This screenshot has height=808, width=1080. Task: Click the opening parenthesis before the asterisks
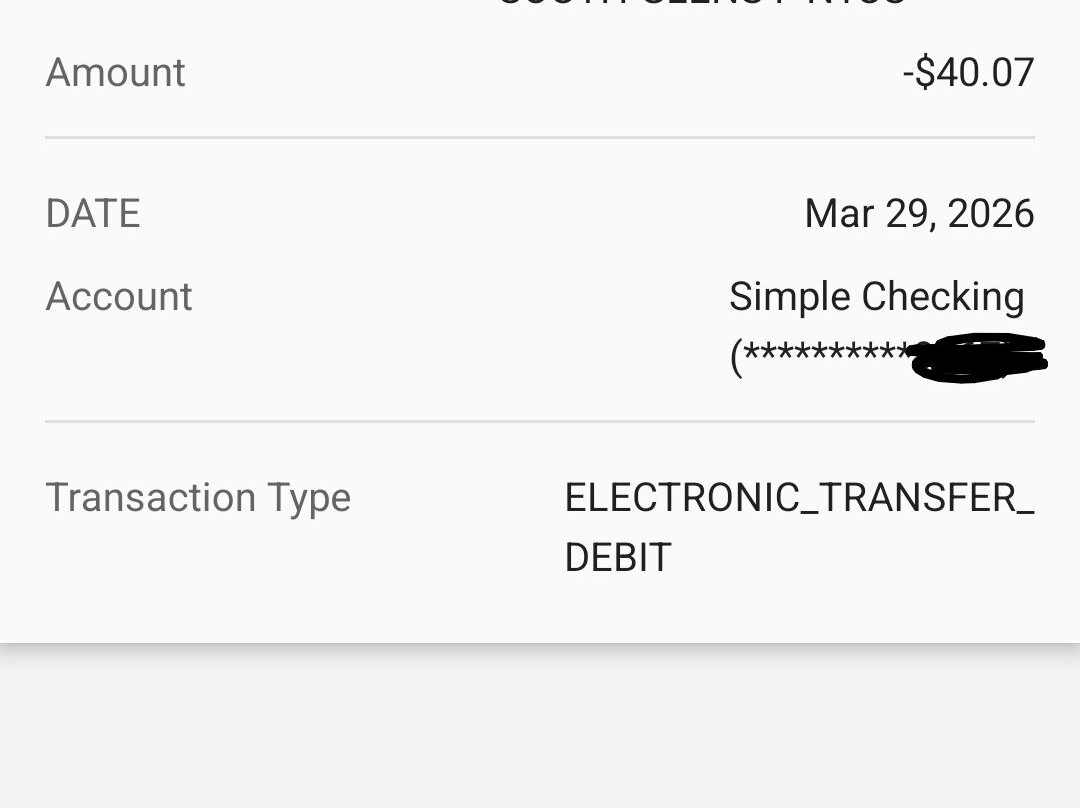[736, 357]
